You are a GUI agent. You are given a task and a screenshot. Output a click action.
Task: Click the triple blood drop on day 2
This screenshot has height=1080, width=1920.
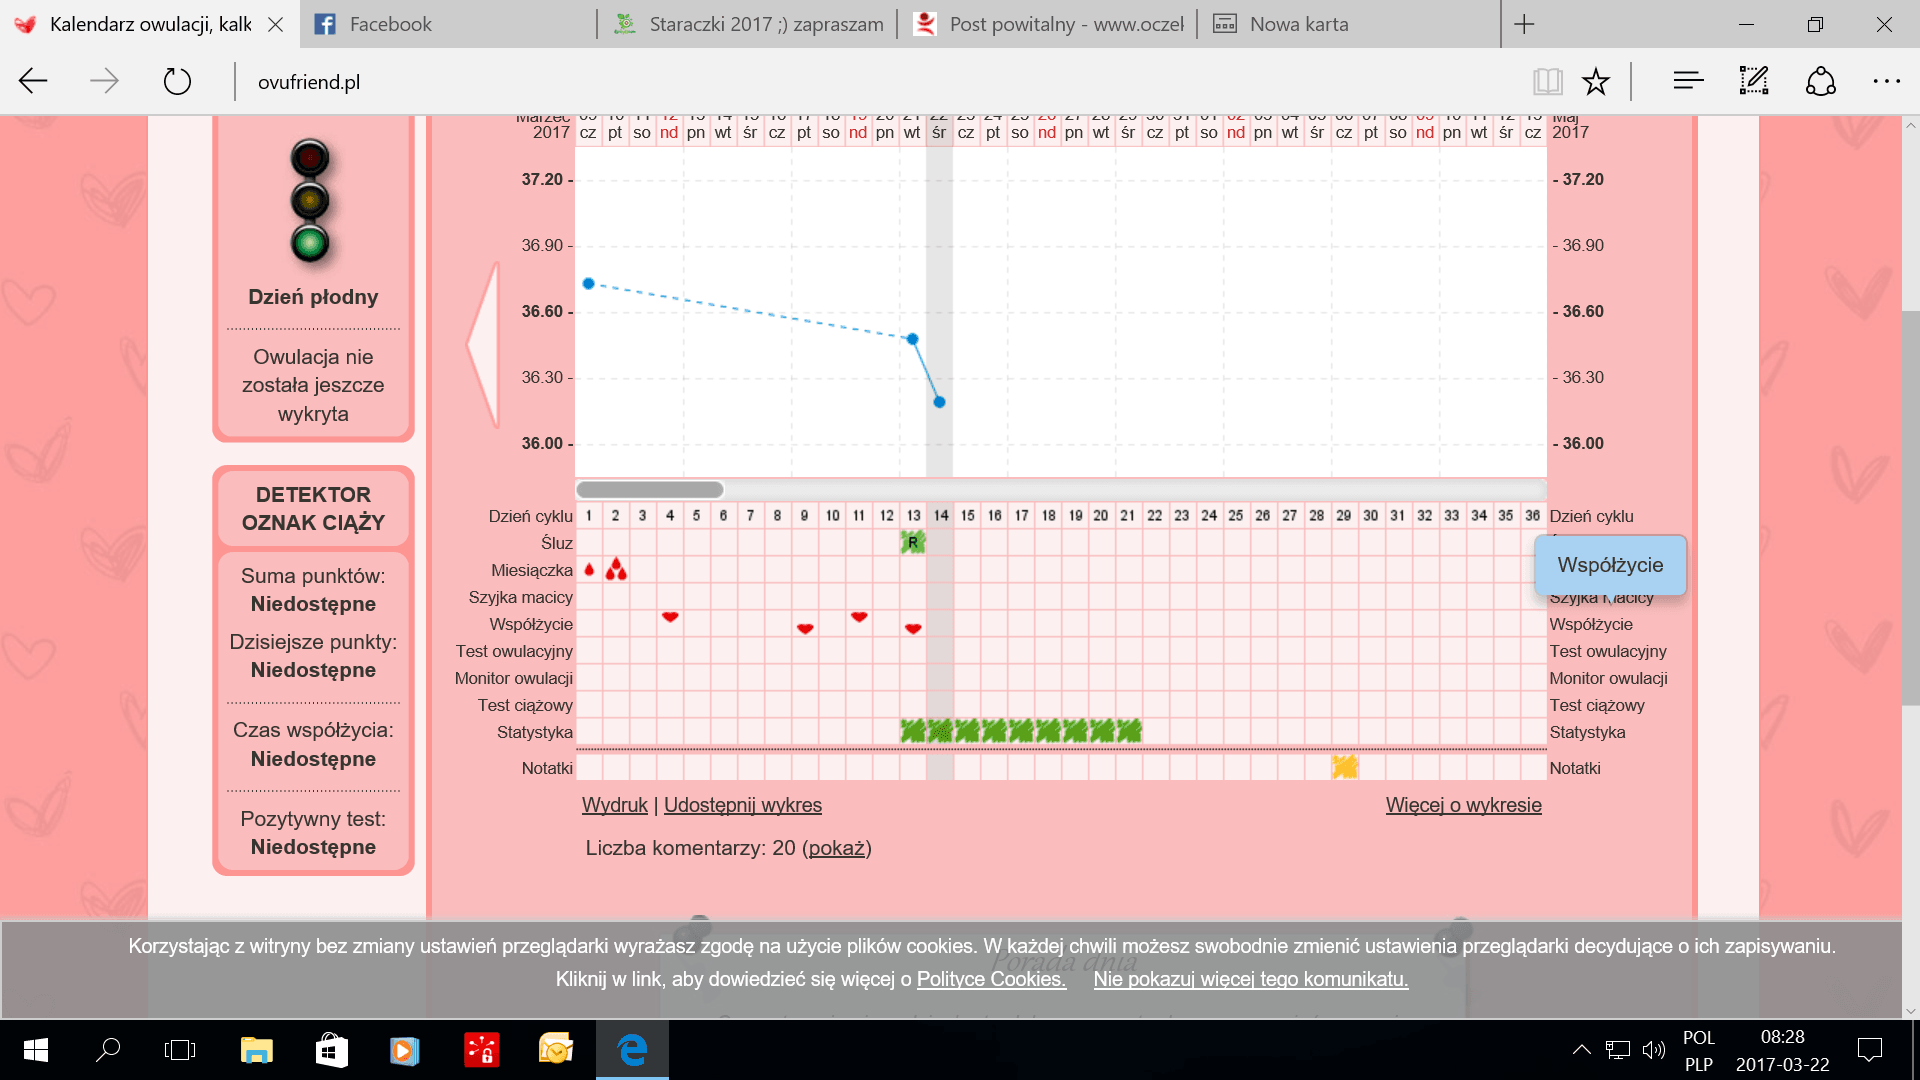616,569
